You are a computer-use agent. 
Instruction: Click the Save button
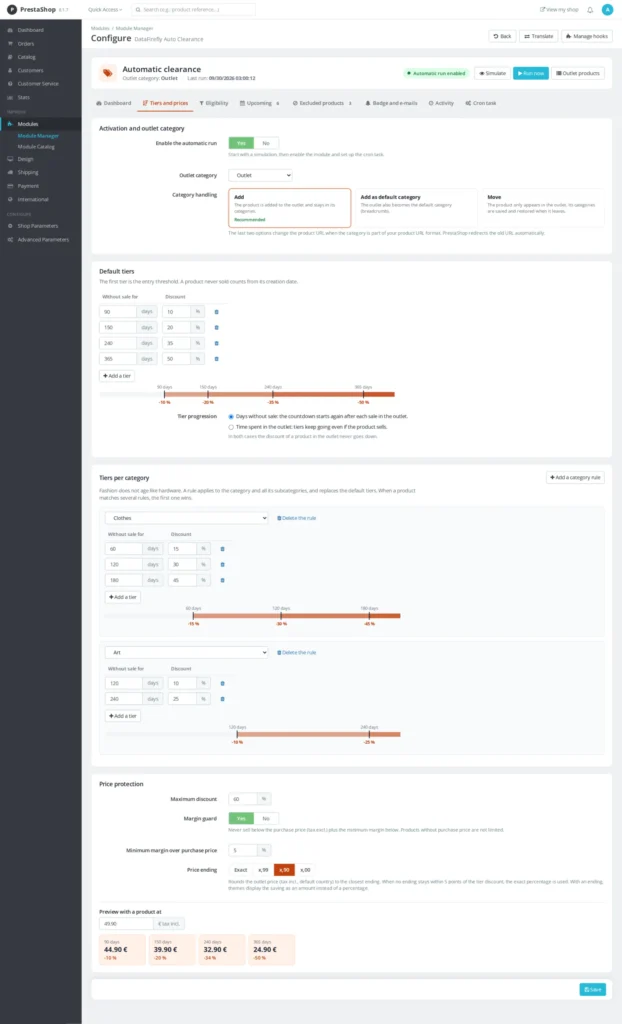593,989
